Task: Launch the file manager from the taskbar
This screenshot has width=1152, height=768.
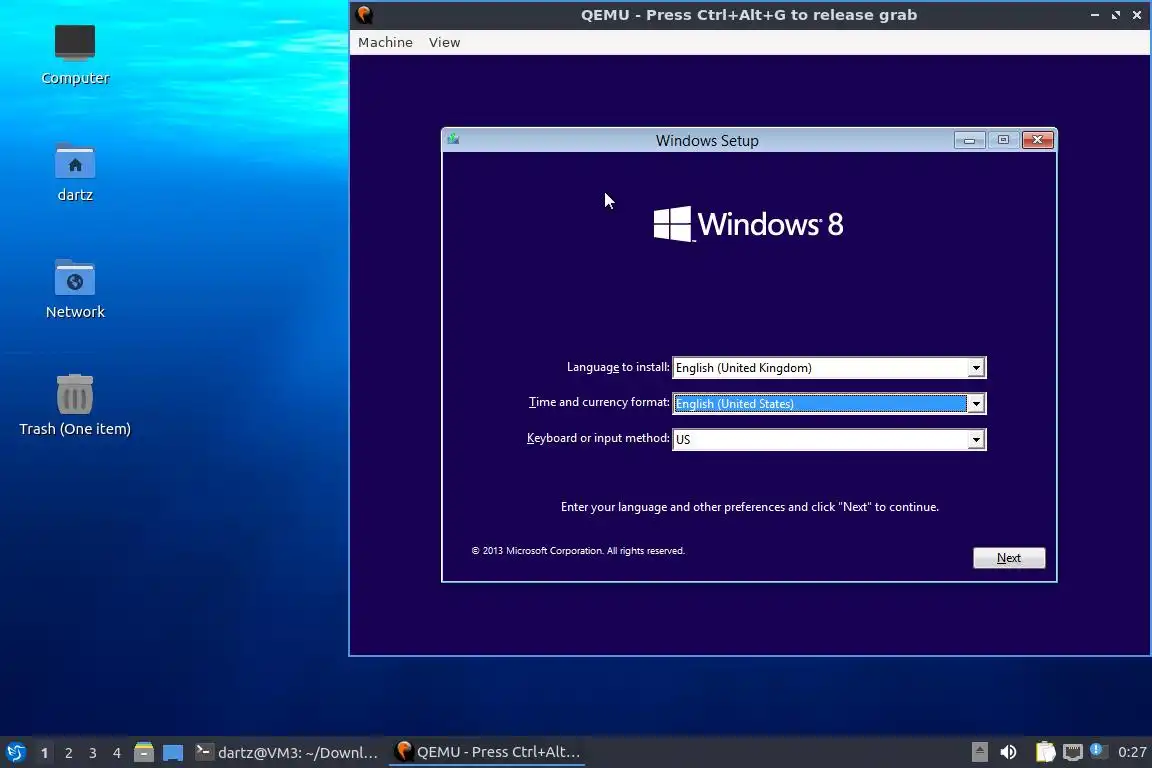Action: tap(144, 752)
